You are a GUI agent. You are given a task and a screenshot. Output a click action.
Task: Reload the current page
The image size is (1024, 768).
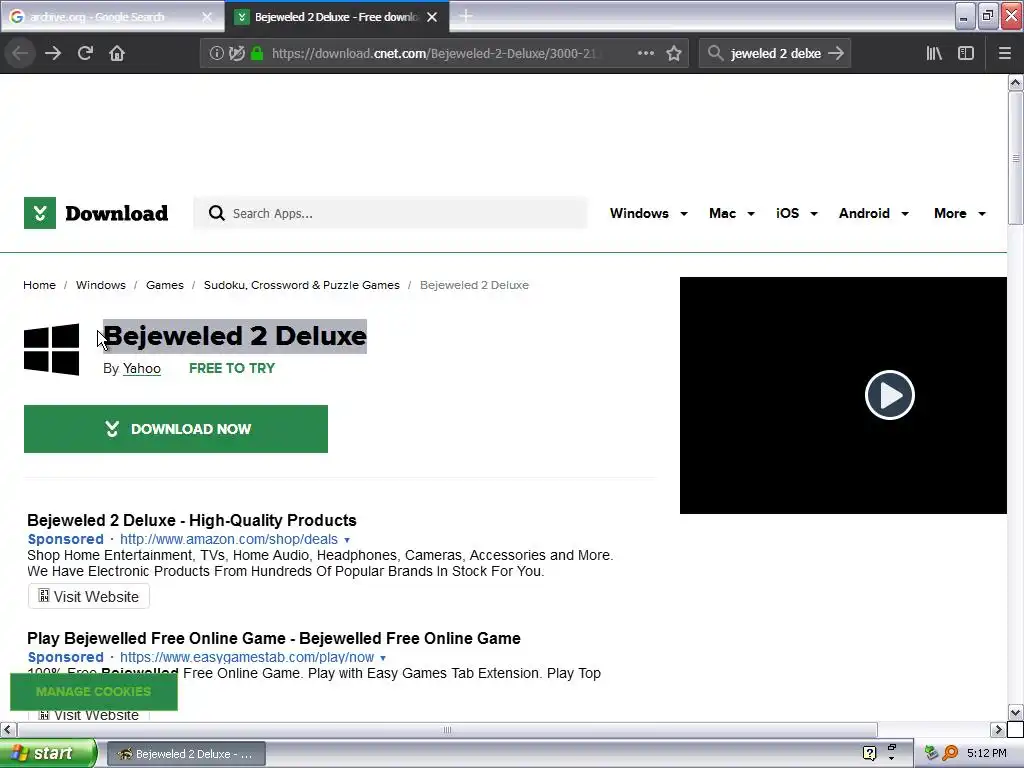[x=85, y=53]
